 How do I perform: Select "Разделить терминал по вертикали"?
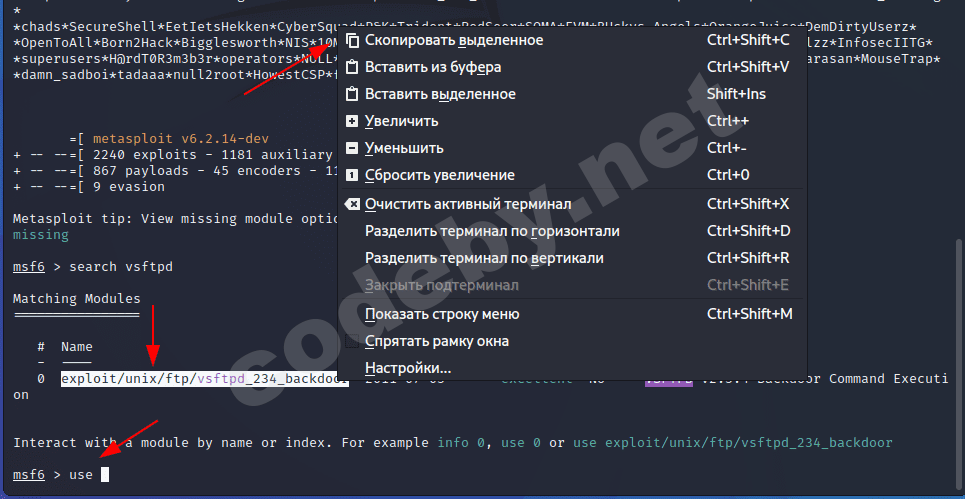(x=572, y=258)
